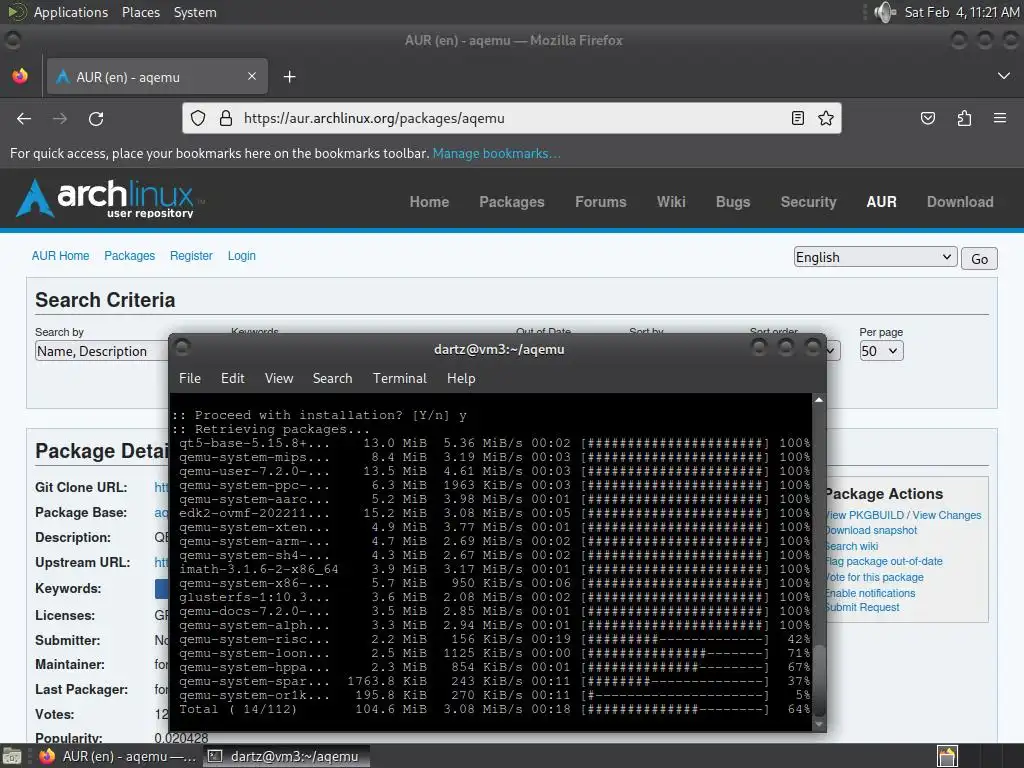
Task: Open the Firefox hamburger application menu
Action: [1000, 118]
